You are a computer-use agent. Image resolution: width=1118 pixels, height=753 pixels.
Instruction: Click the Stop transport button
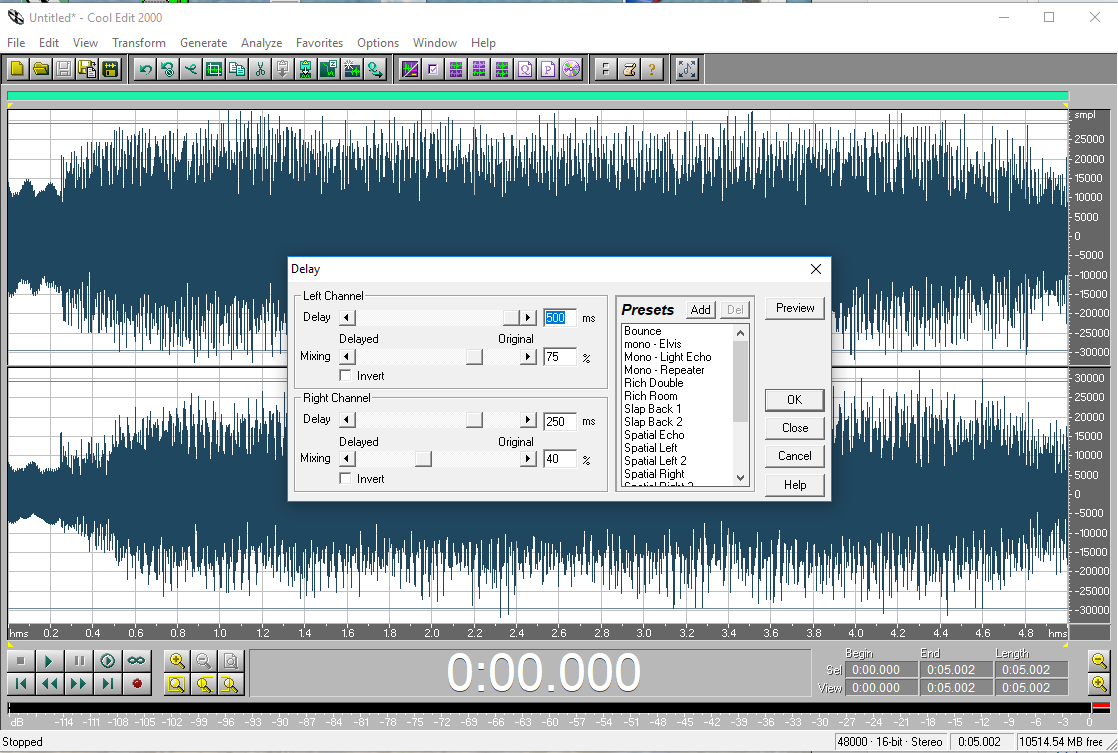[x=21, y=661]
